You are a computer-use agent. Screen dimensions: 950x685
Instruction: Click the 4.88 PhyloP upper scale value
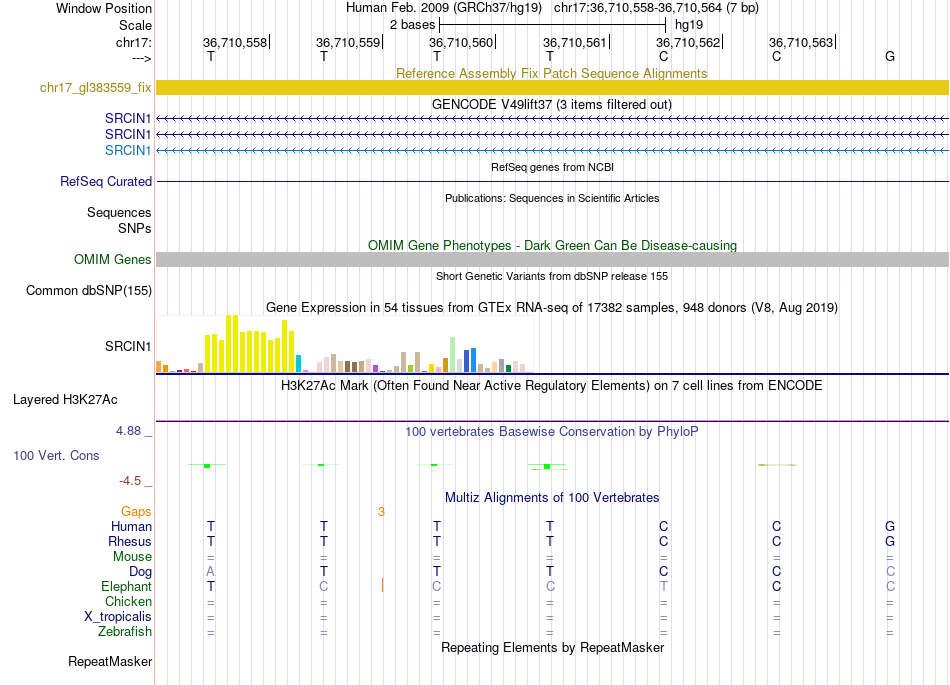click(128, 431)
